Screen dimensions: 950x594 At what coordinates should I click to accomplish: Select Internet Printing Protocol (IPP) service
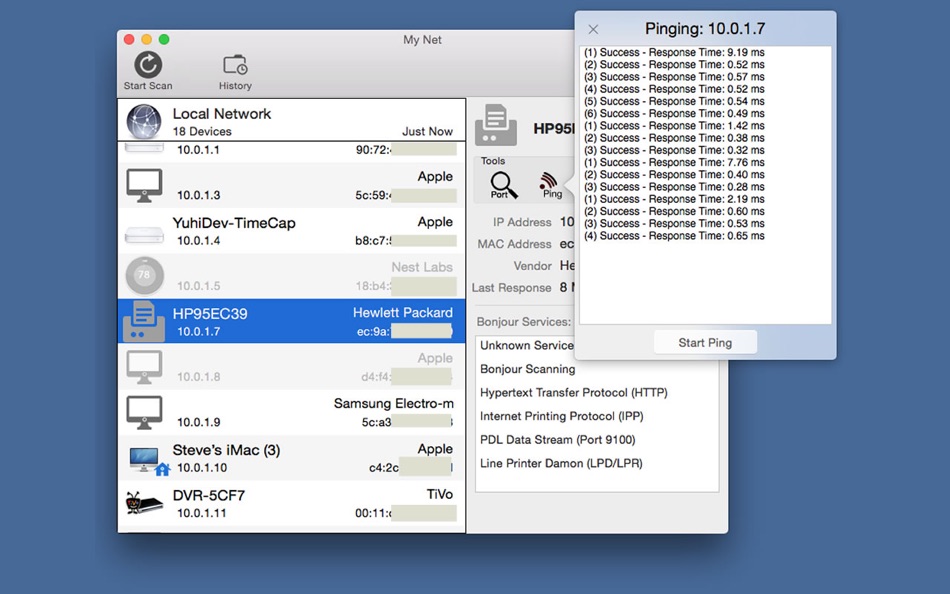pos(562,416)
